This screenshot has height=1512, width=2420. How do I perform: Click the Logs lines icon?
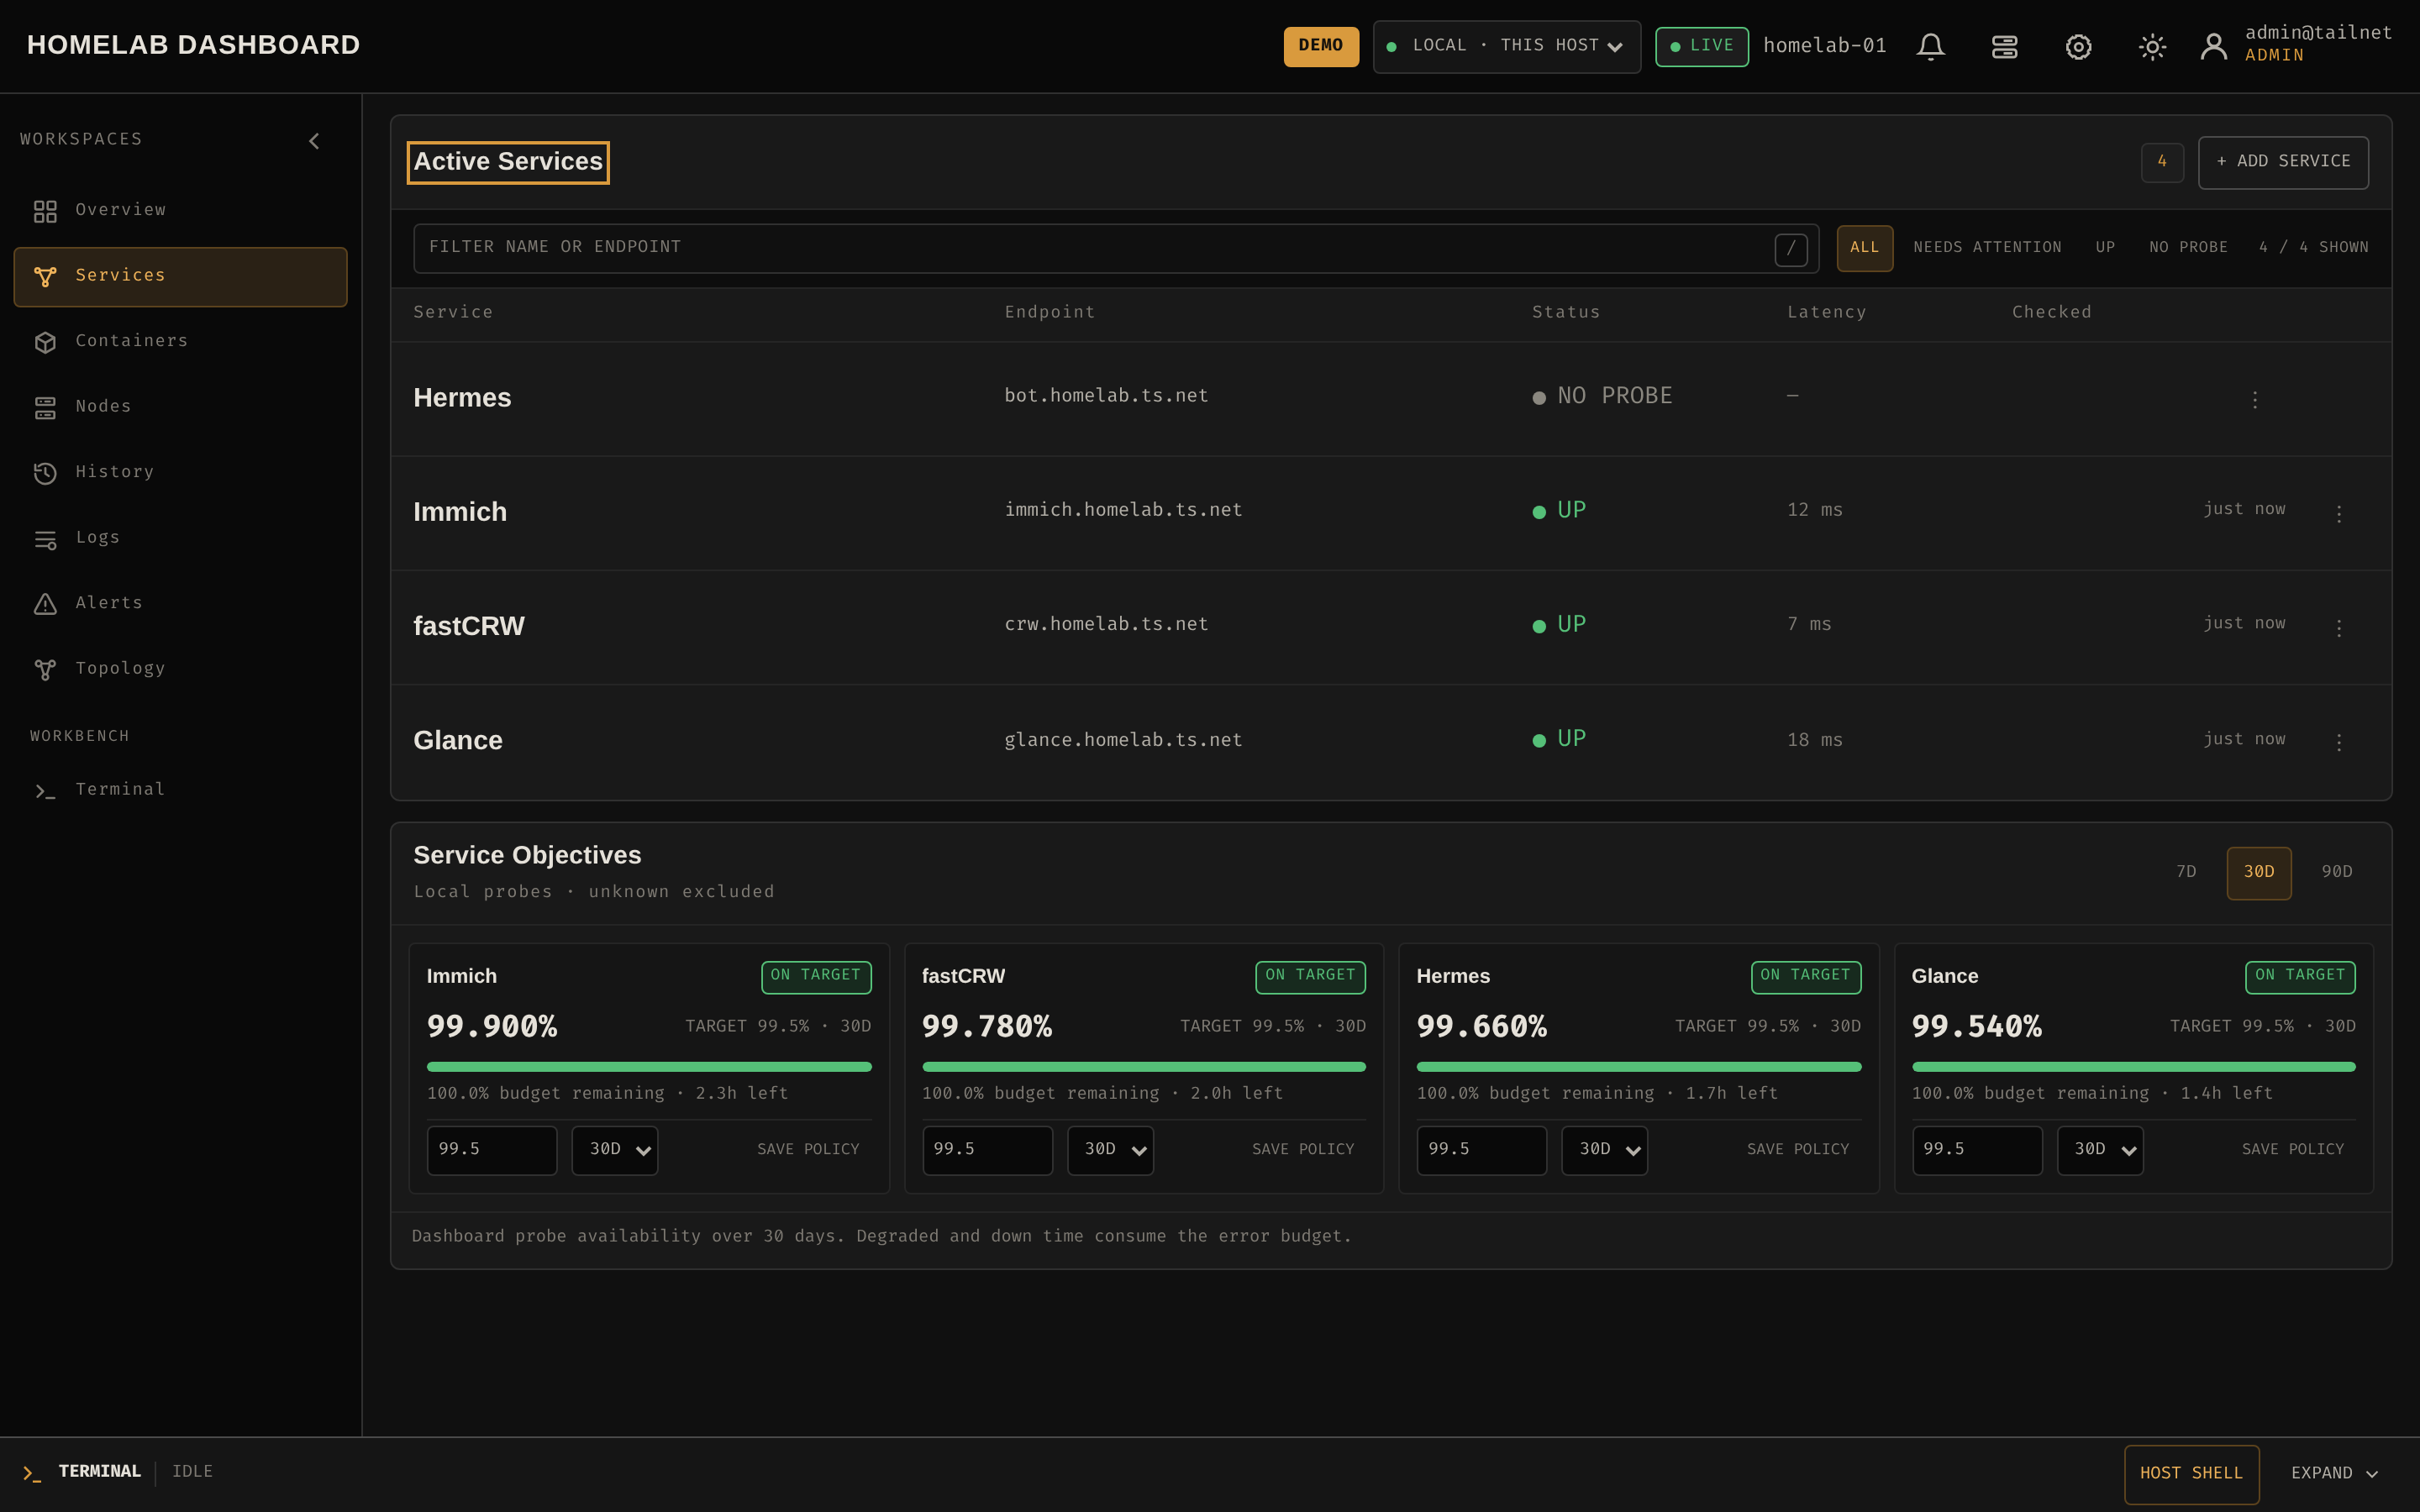tap(45, 539)
